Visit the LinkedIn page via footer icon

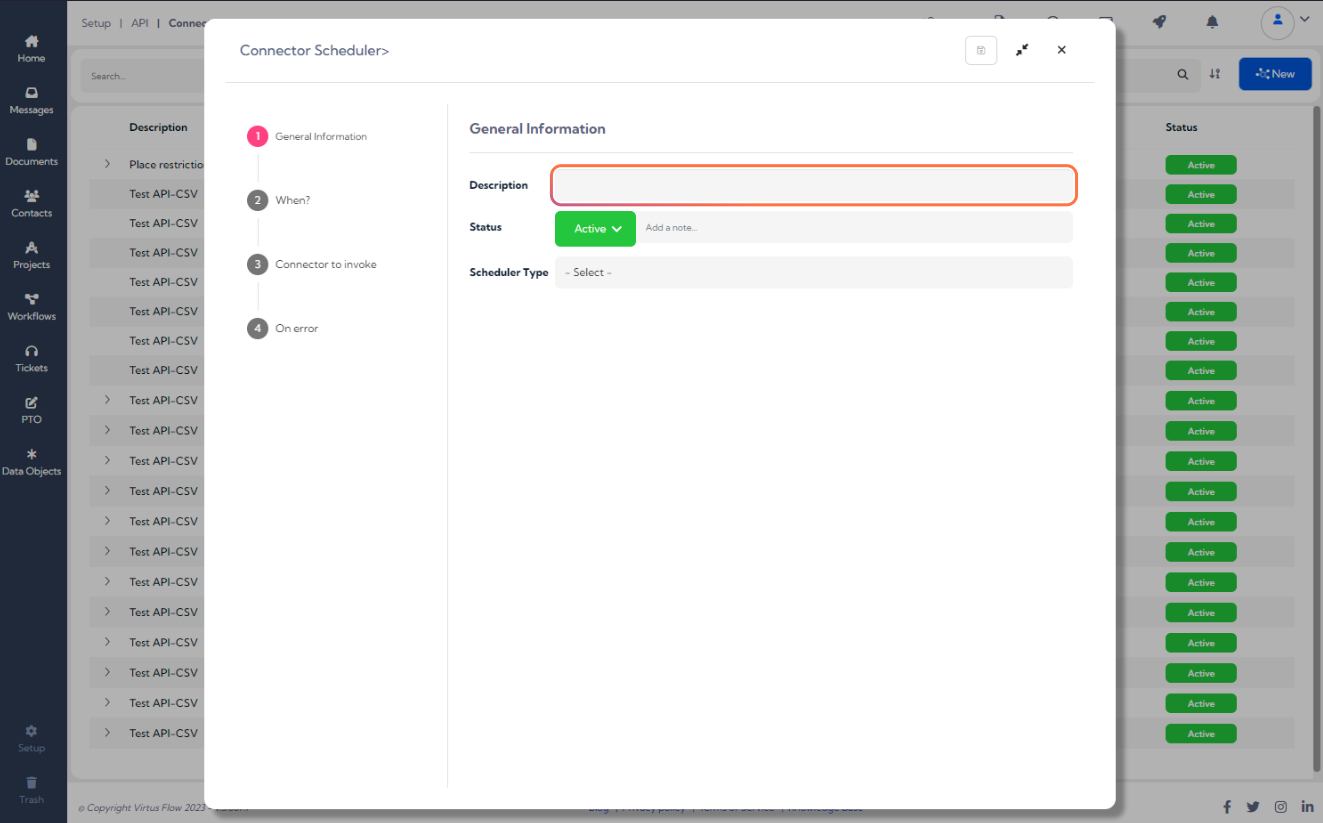[x=1307, y=806]
